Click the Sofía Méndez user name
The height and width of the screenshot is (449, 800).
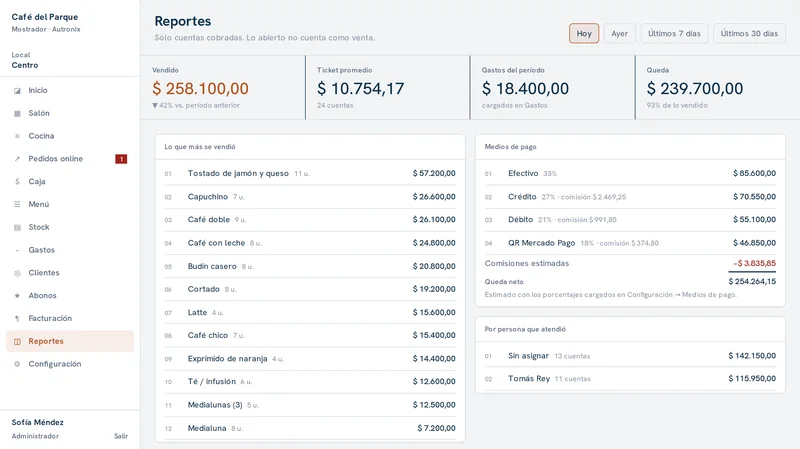click(38, 422)
